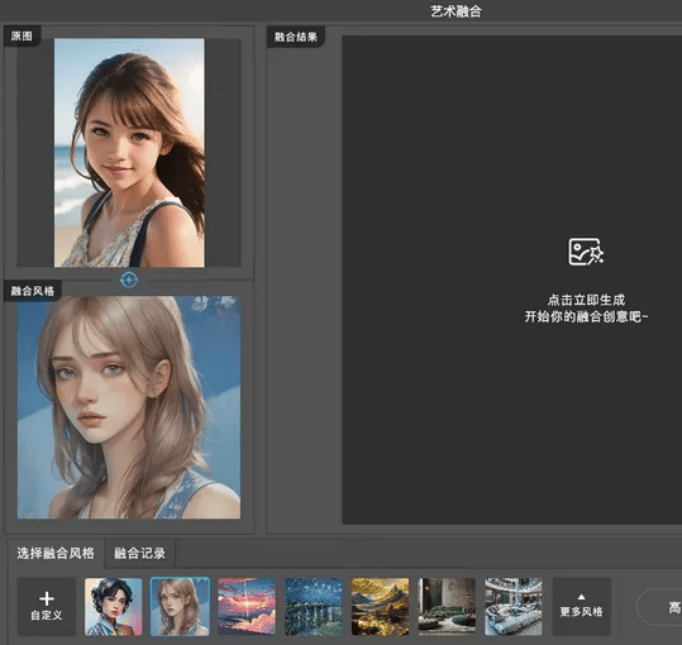Click the 融合结果 panel label

pos(296,37)
